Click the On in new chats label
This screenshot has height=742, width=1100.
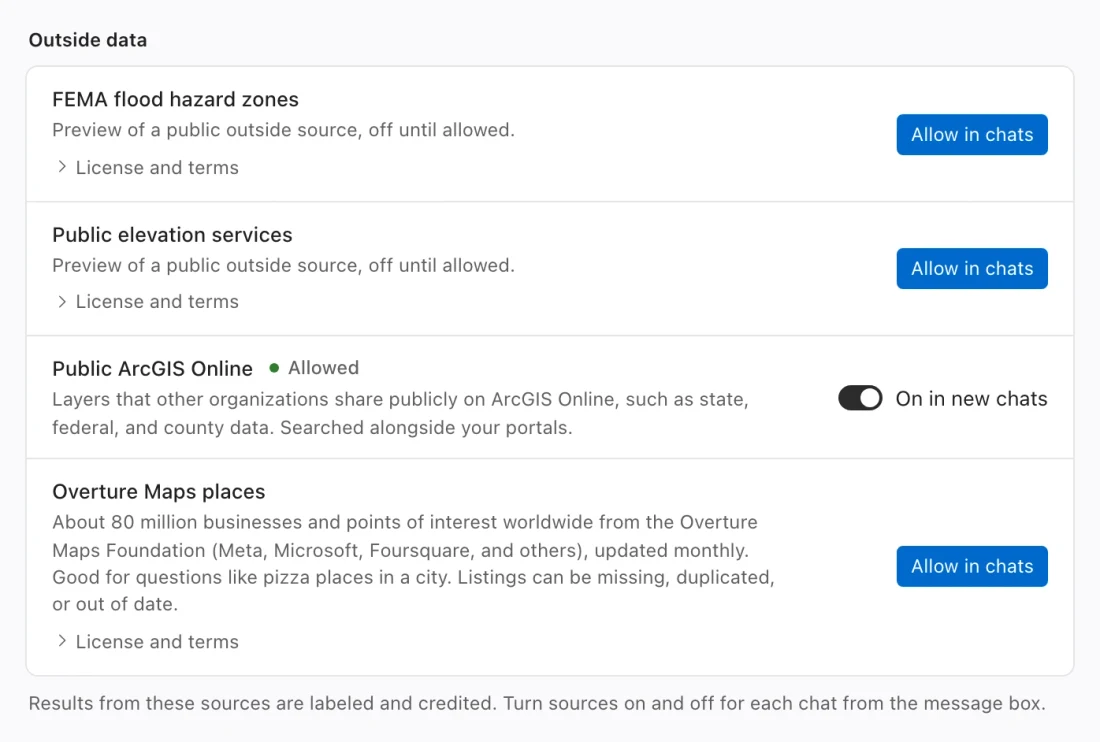(971, 398)
